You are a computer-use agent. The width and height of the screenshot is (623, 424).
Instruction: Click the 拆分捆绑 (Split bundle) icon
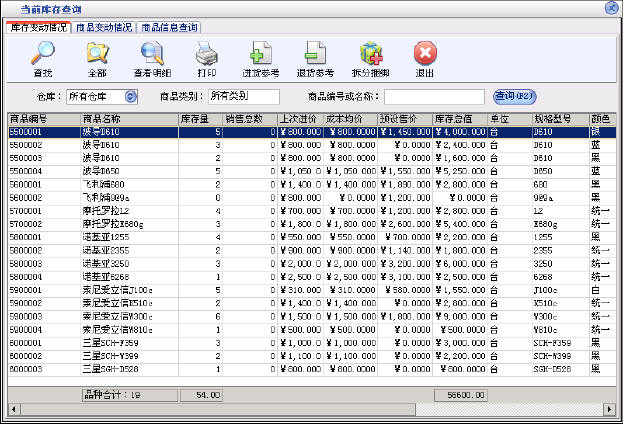point(370,55)
